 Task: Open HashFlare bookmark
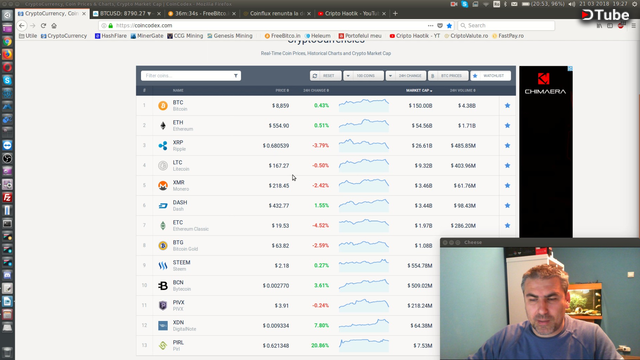(111, 36)
